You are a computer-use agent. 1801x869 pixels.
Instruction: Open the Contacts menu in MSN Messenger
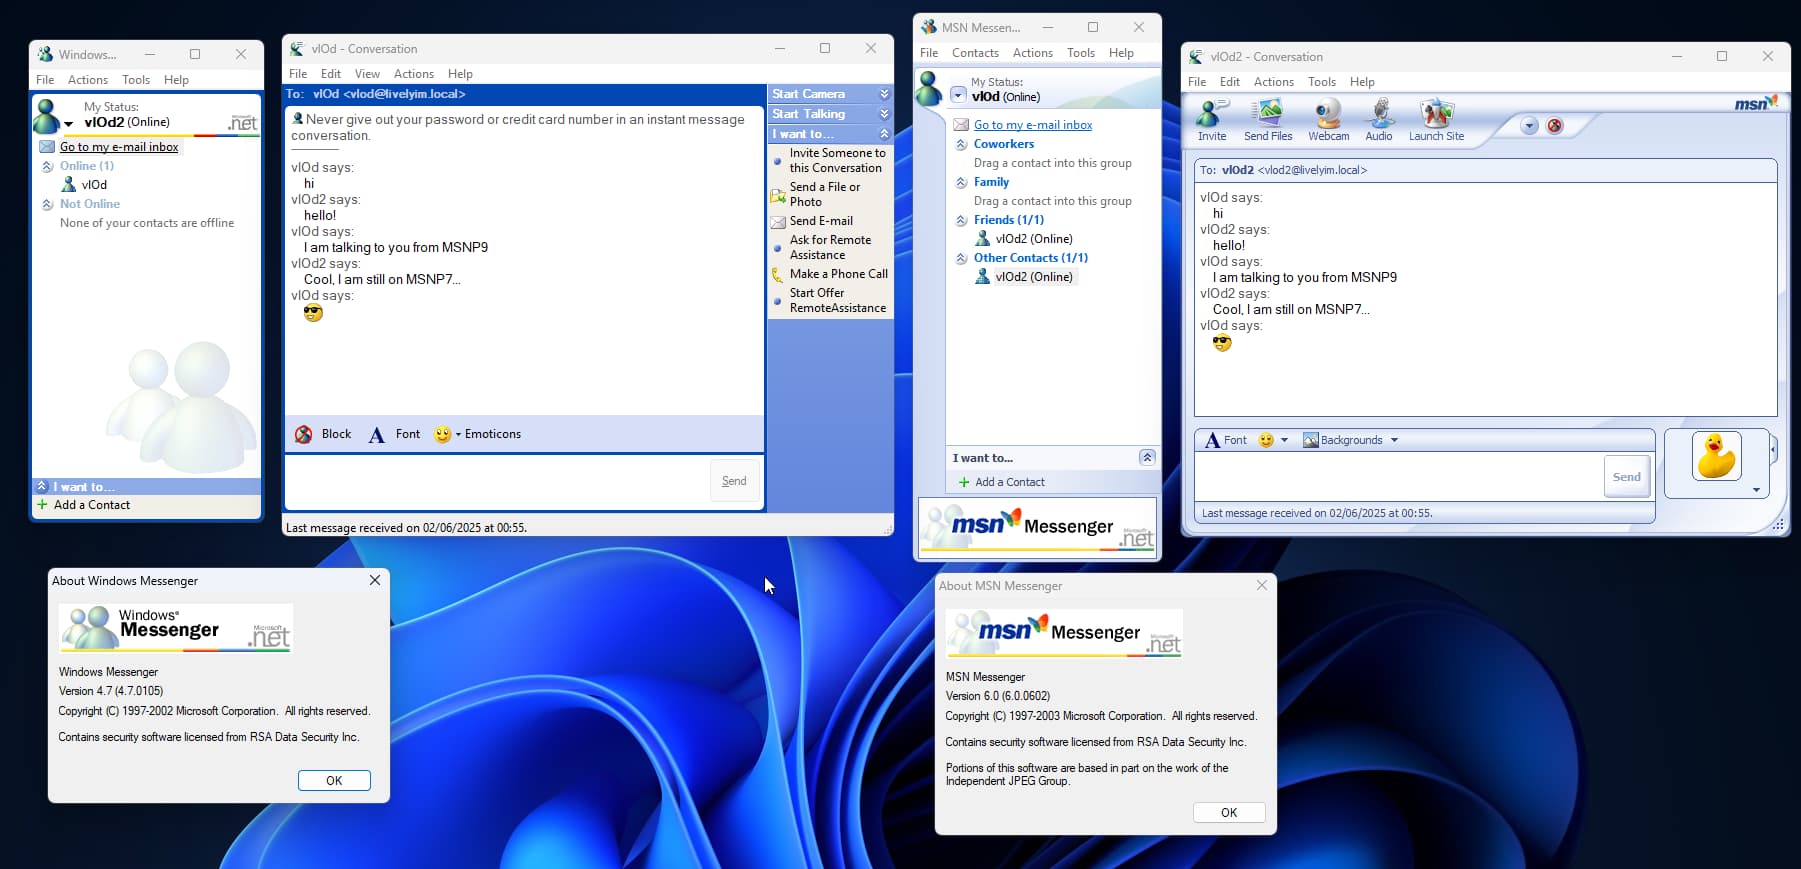[x=975, y=53]
